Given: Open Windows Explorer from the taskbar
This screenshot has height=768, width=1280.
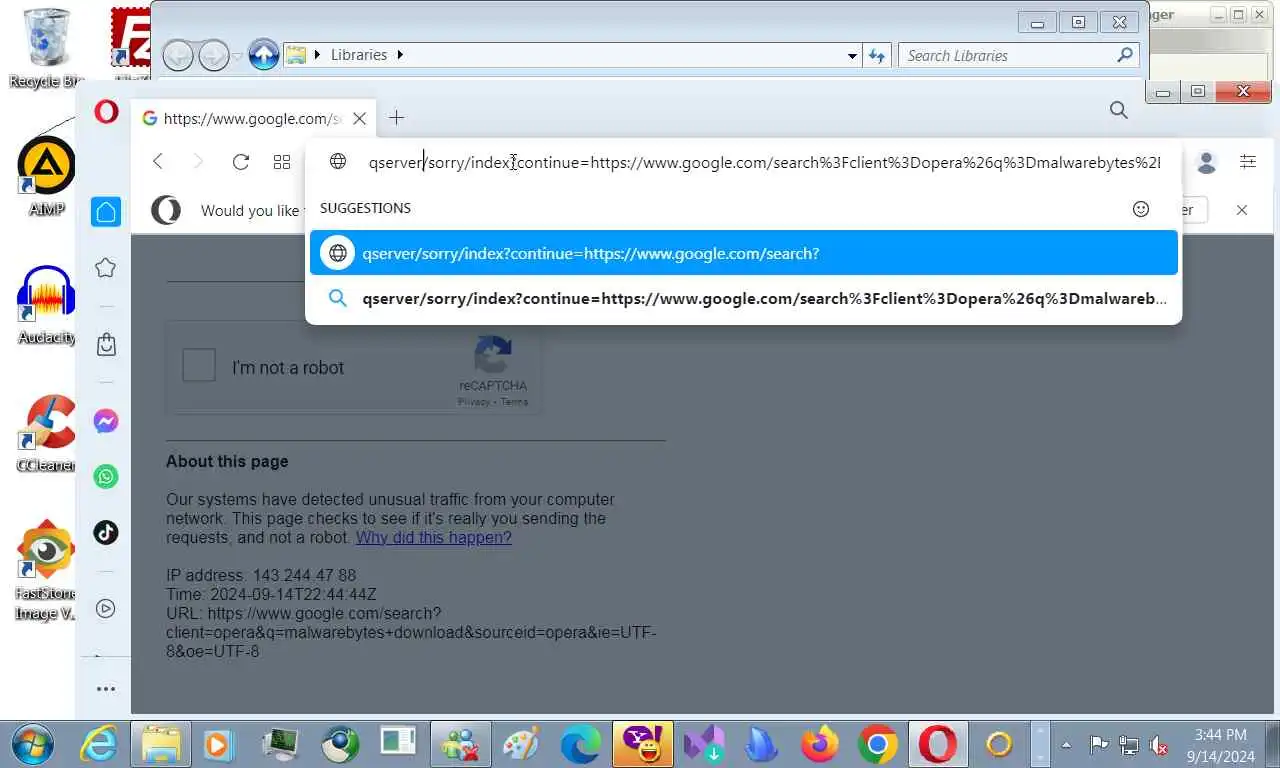Looking at the screenshot, I should (x=159, y=744).
